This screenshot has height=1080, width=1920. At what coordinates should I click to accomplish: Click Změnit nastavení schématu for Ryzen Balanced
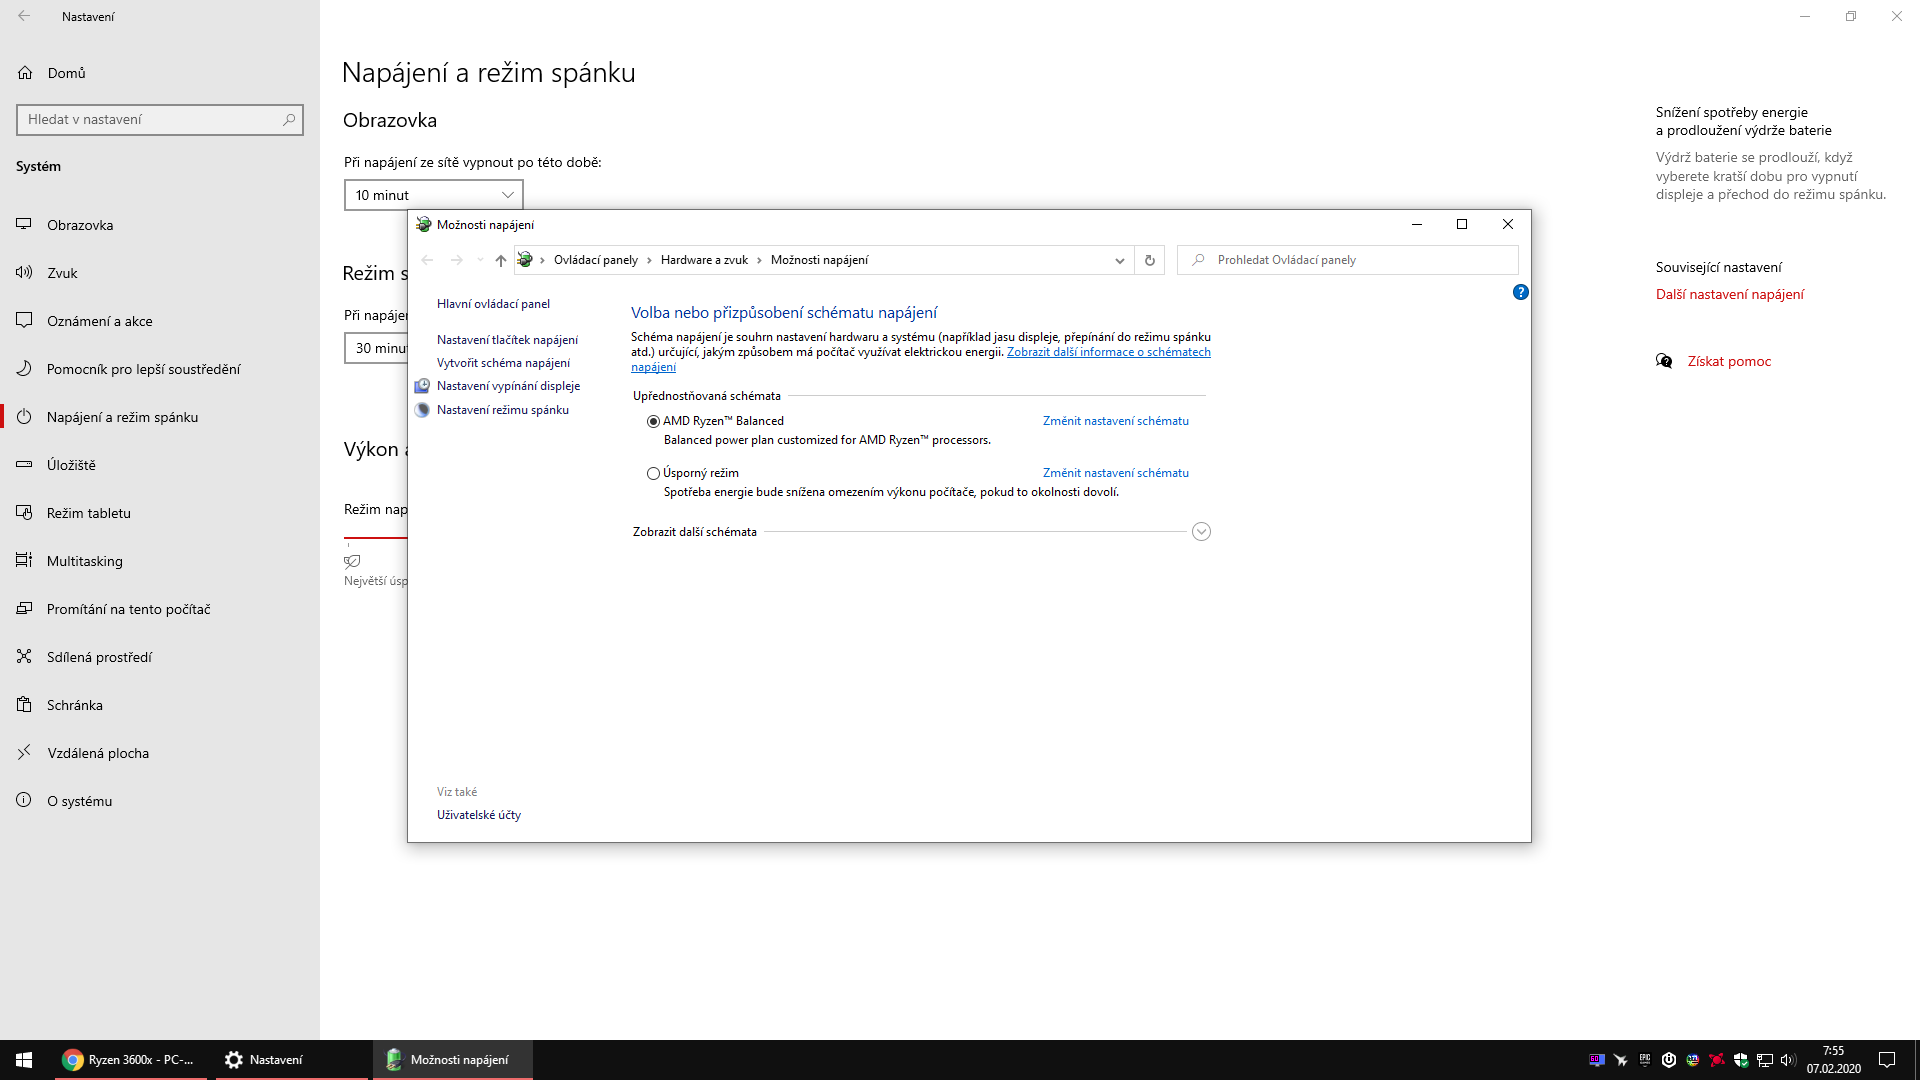[1115, 421]
